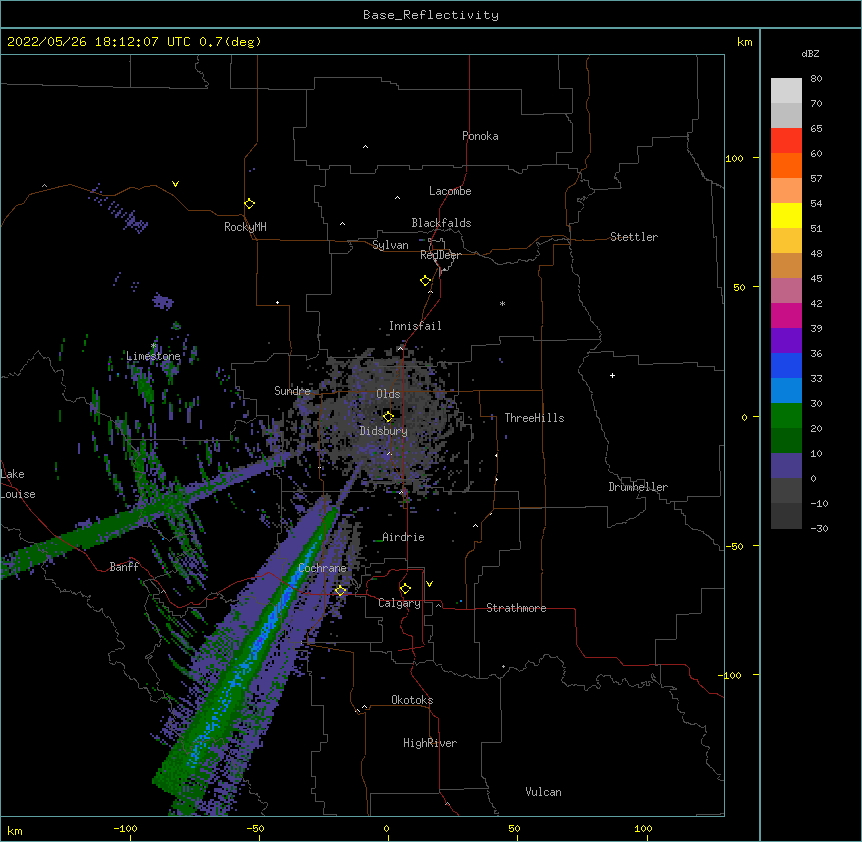
Task: Click the white plus marker north of Drumheller
Action: pos(612,375)
